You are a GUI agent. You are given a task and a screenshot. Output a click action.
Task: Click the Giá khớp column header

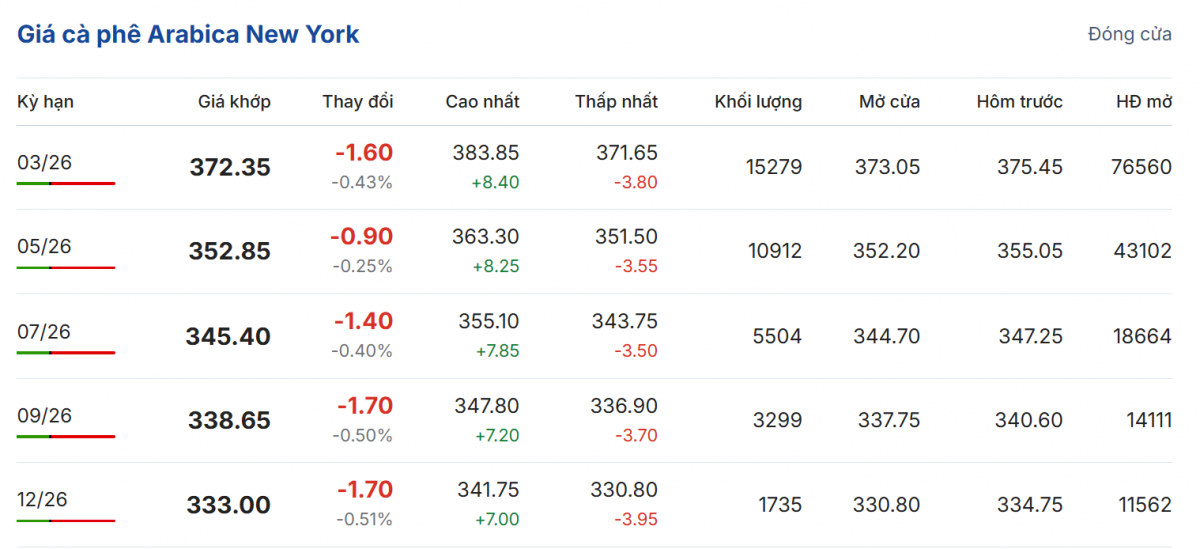click(234, 102)
